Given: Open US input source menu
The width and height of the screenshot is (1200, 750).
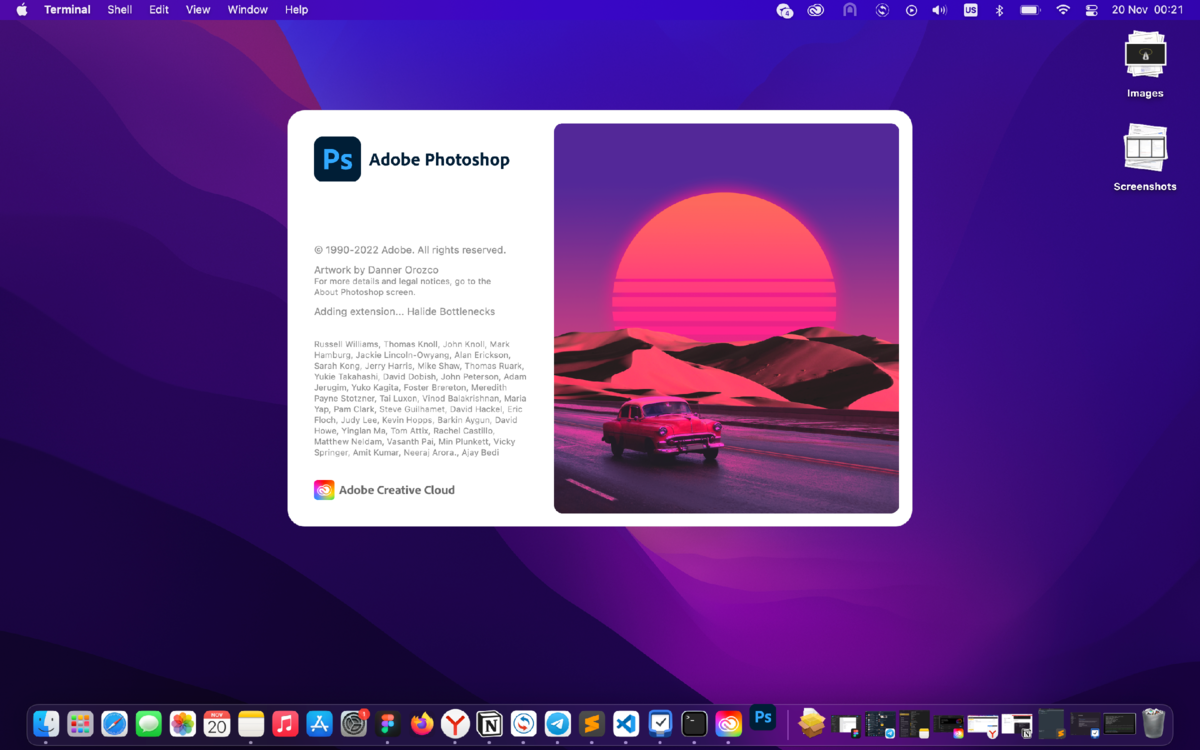Looking at the screenshot, I should tap(970, 10).
